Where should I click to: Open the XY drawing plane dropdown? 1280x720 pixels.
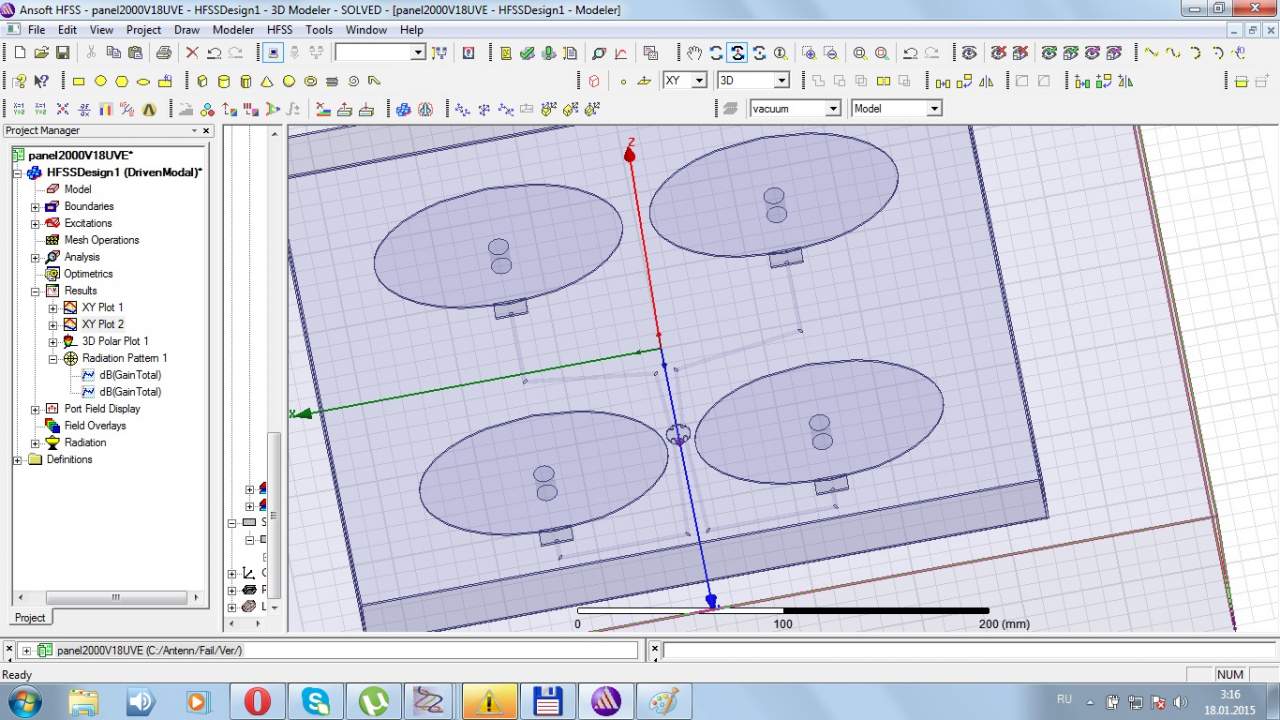[698, 80]
